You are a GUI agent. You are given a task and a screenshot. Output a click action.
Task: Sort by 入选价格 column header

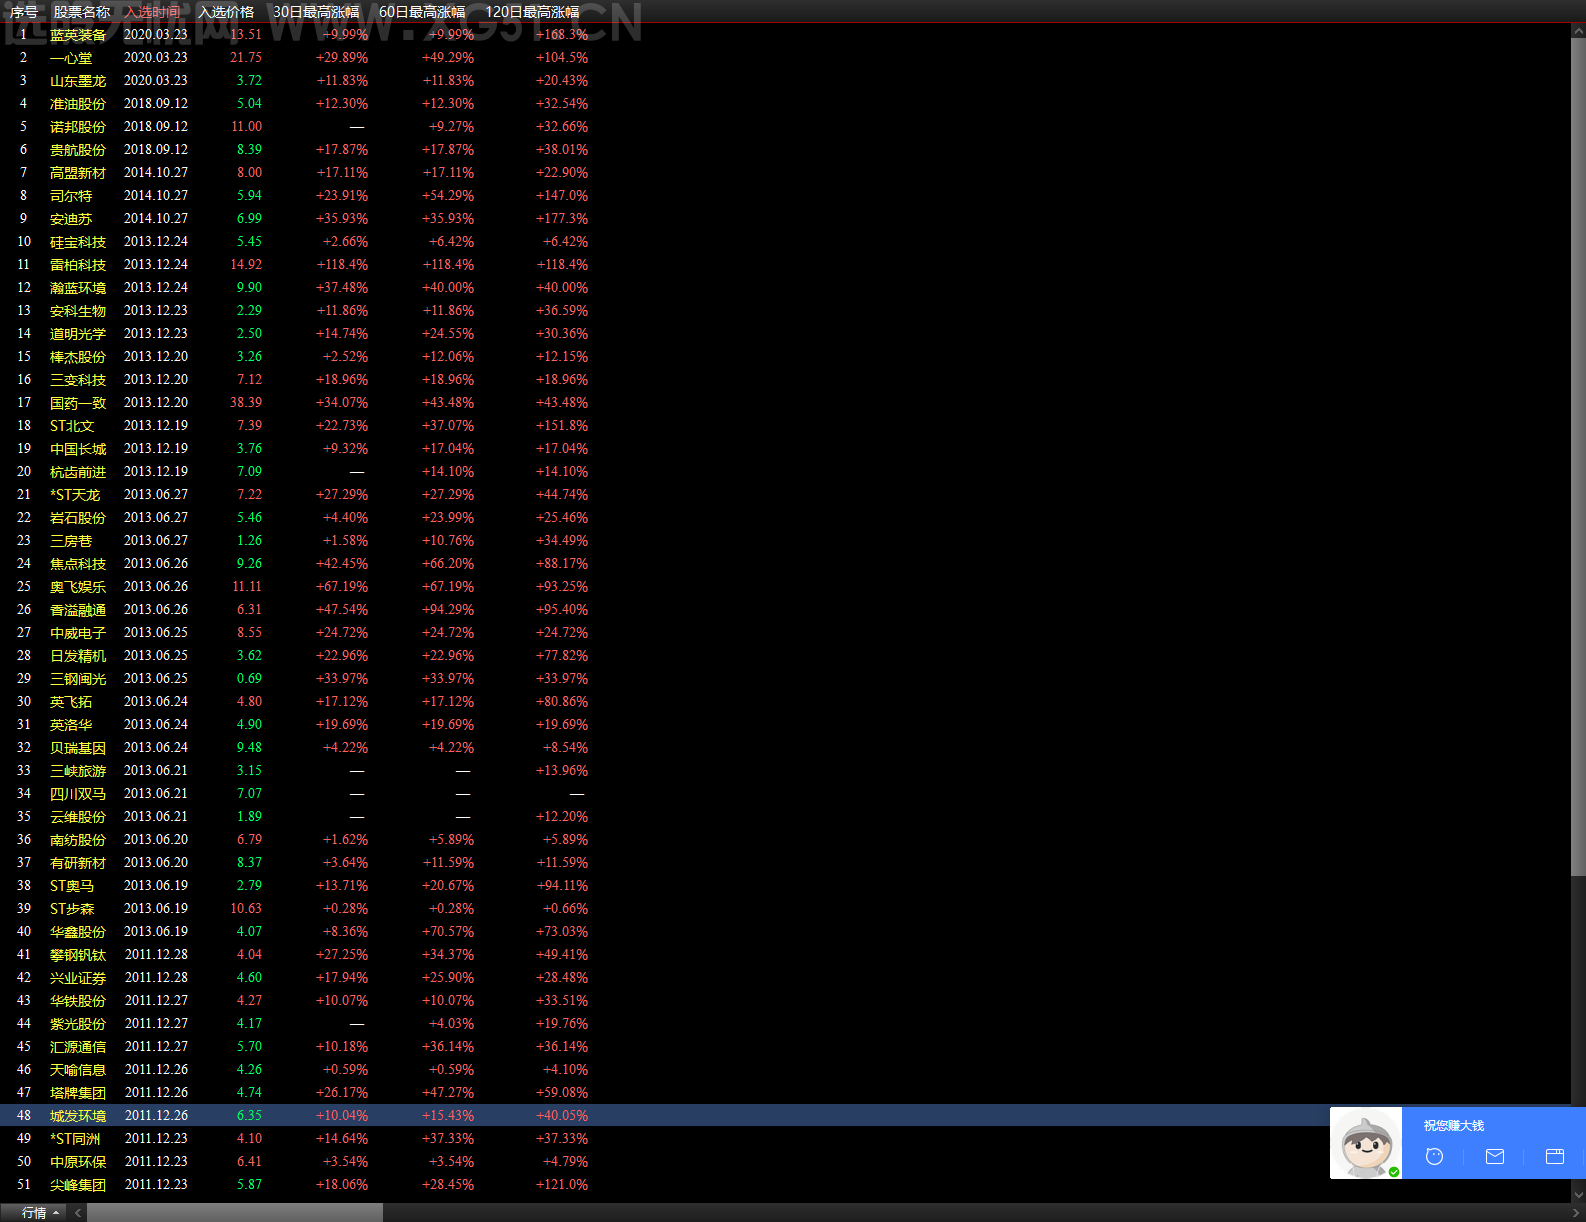tap(226, 12)
